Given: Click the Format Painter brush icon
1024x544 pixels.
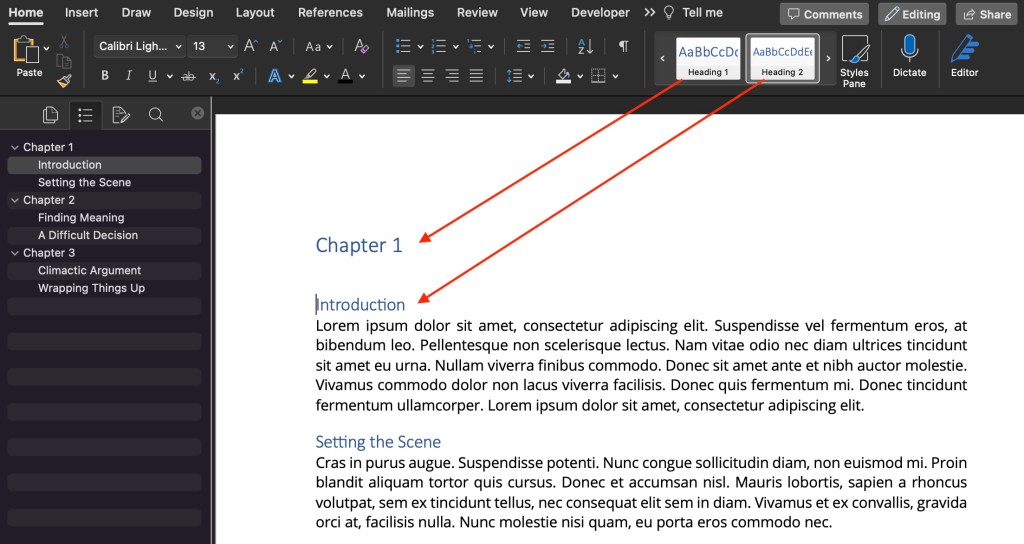Looking at the screenshot, I should coord(65,81).
